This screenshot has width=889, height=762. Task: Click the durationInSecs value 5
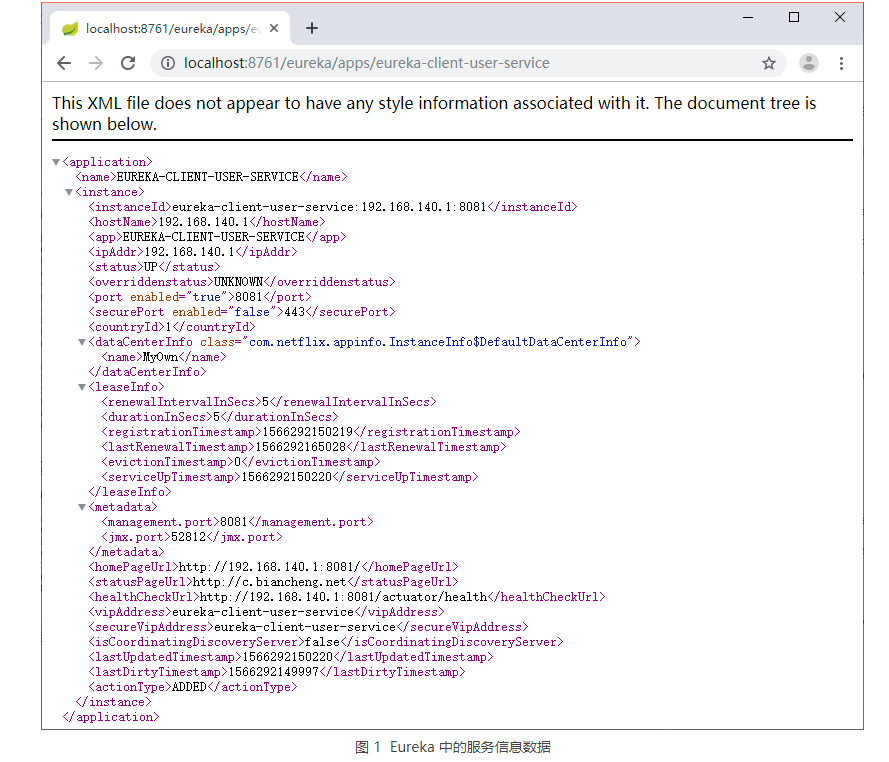(217, 417)
